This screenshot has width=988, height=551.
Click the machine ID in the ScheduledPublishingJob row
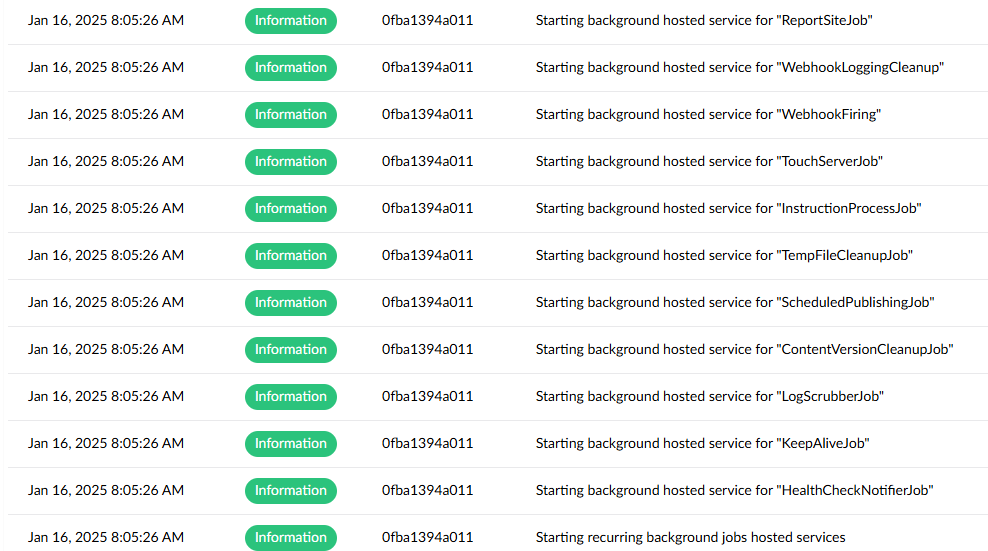point(427,302)
